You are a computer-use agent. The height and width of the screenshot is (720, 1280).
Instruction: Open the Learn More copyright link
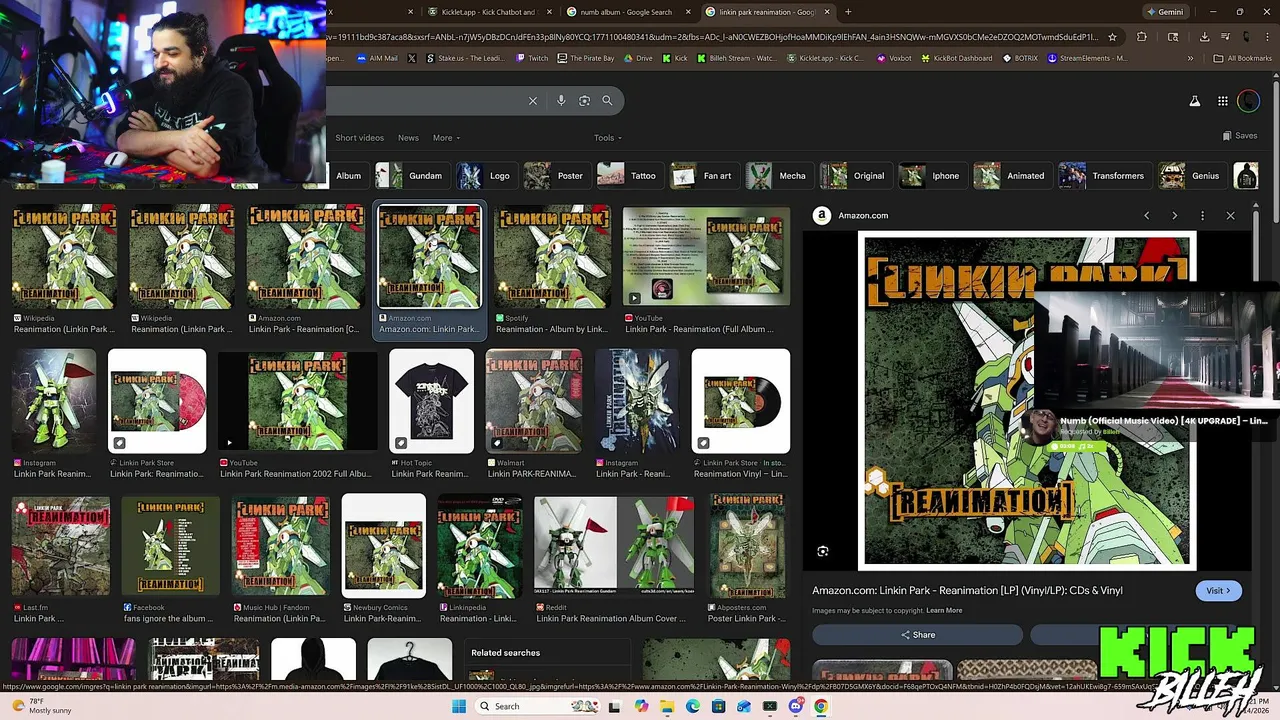[x=944, y=610]
